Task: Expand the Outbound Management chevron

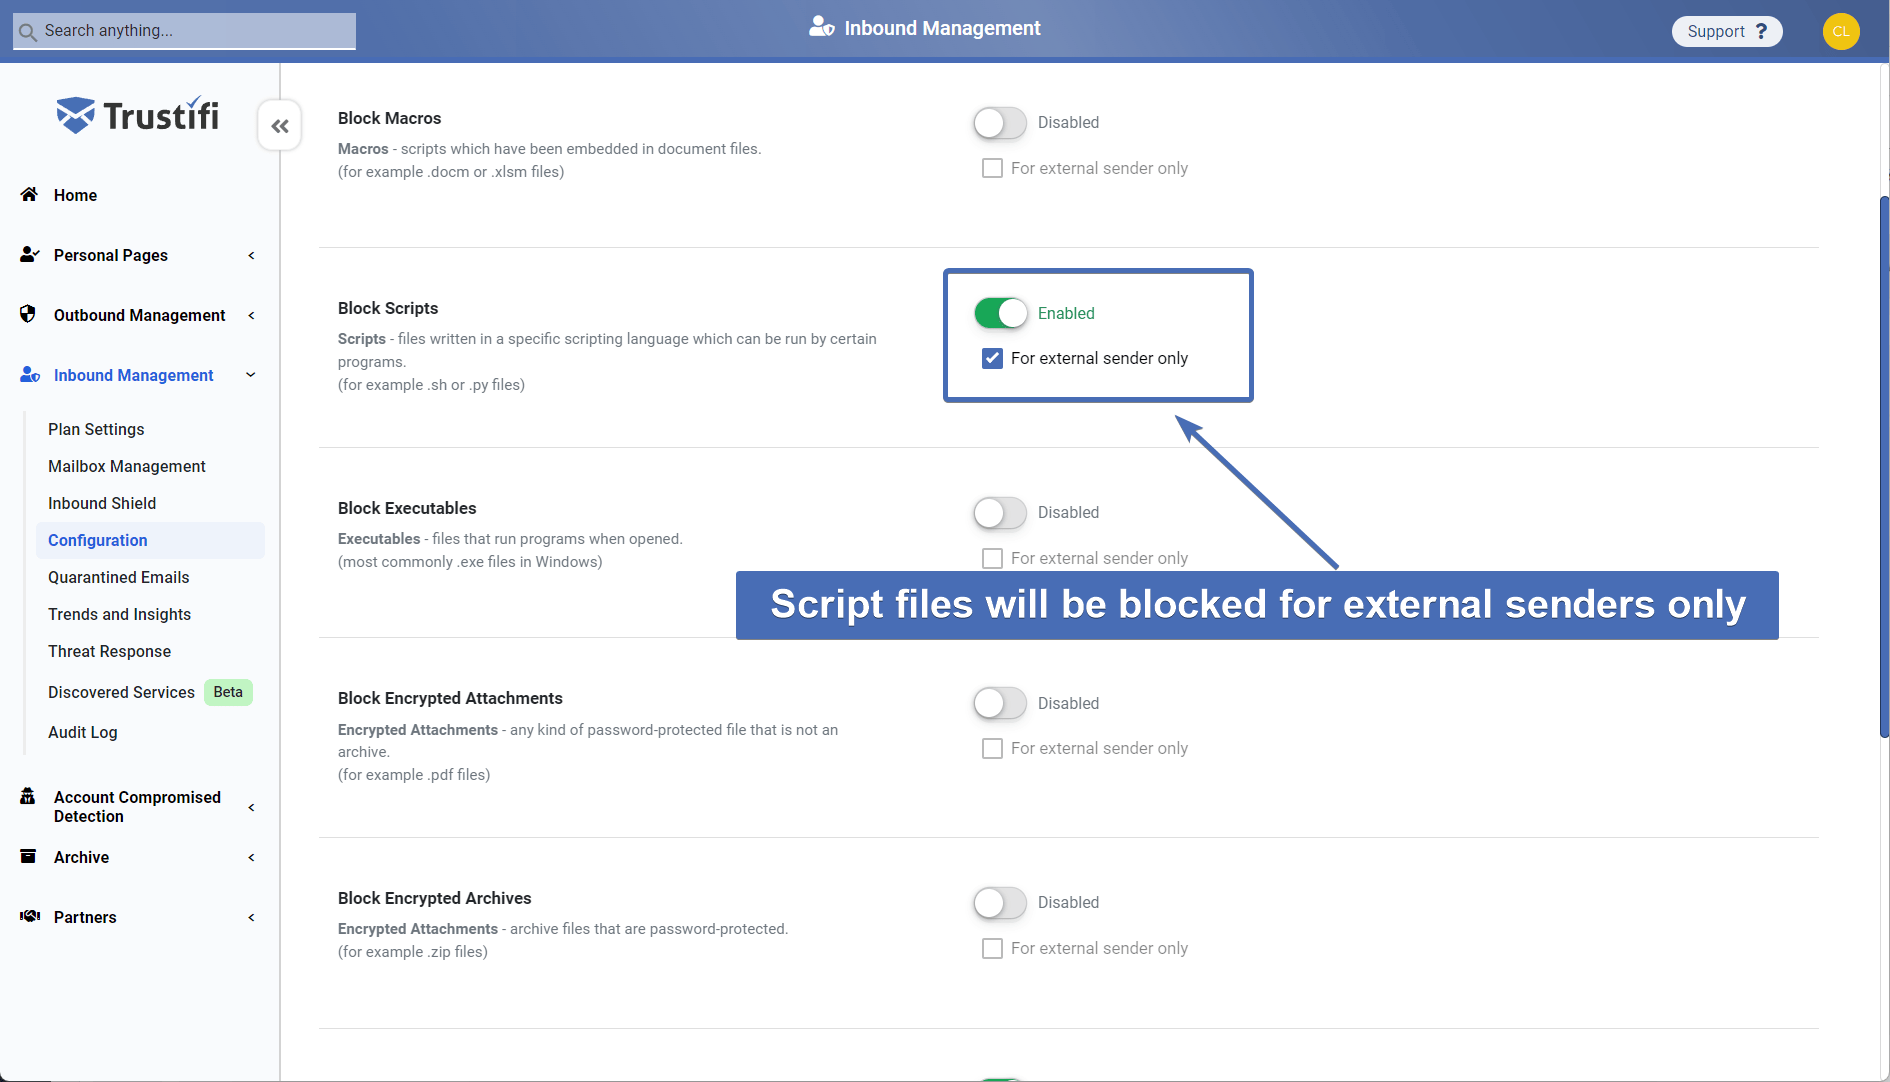Action: (251, 315)
